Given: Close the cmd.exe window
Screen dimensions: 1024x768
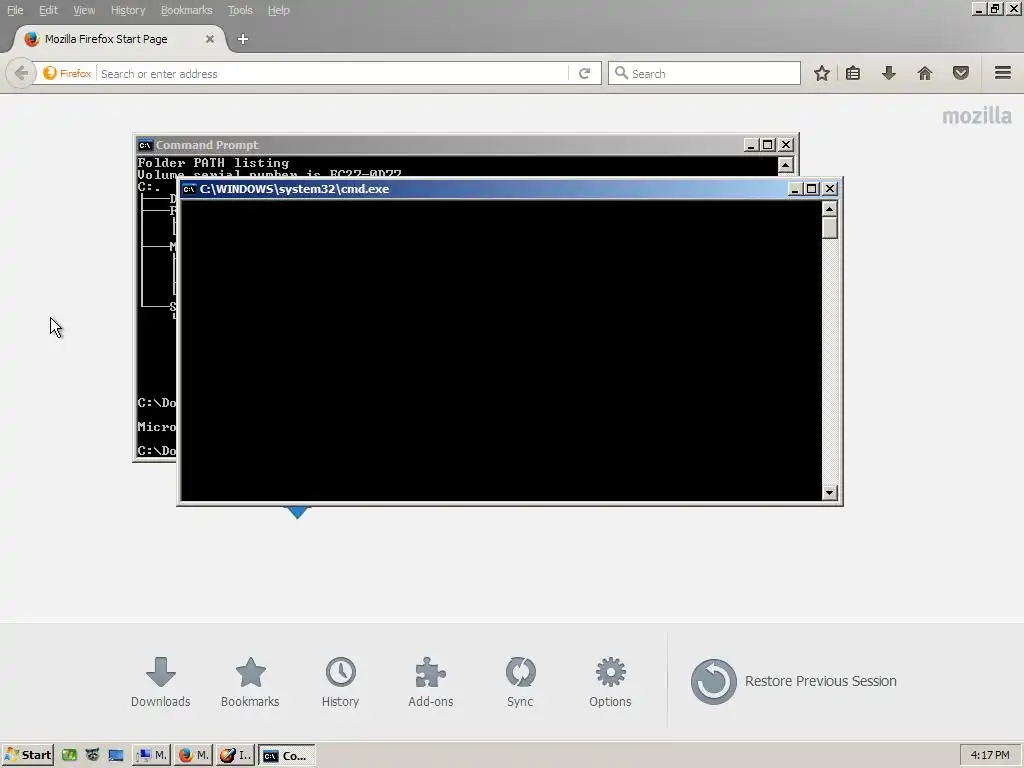Looking at the screenshot, I should coord(829,189).
